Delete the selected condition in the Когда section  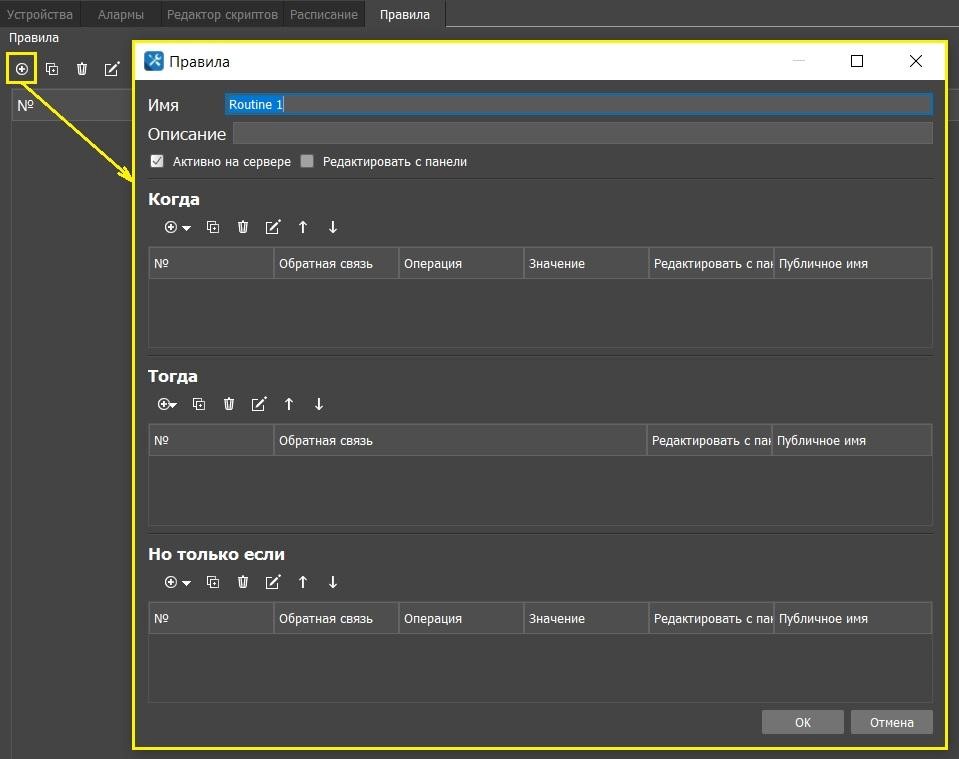pos(243,227)
